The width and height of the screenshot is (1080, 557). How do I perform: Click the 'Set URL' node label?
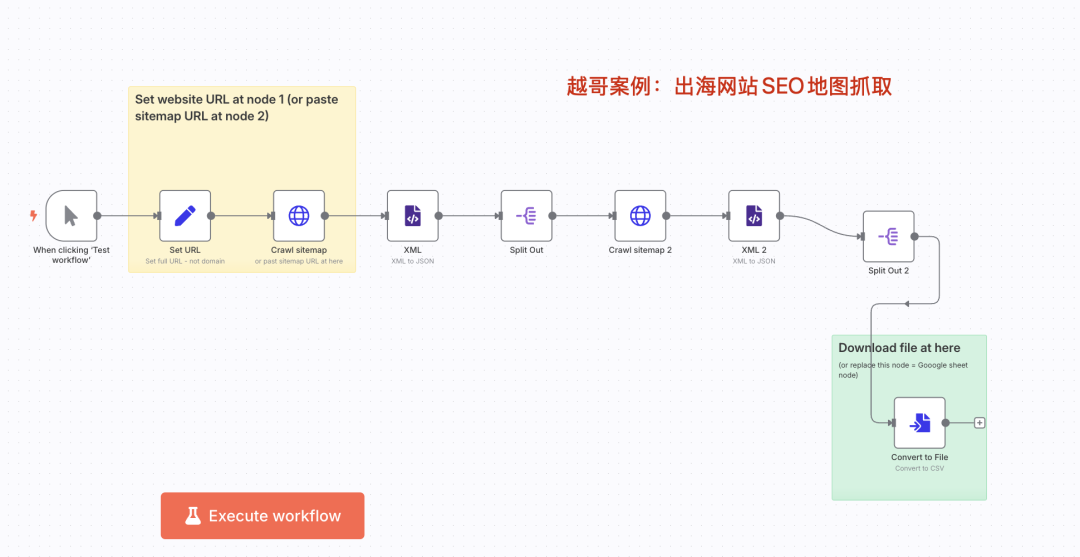coord(185,250)
